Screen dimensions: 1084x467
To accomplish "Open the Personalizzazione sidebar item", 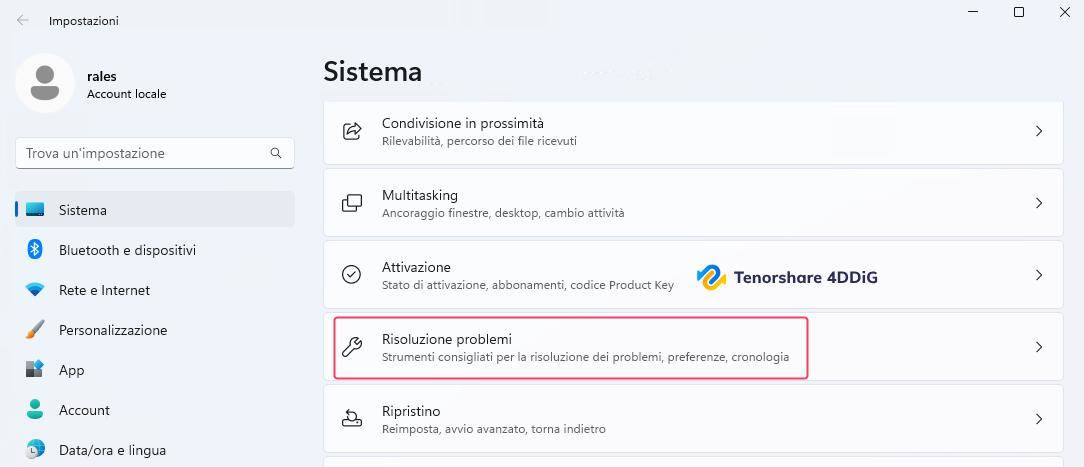I will coord(113,330).
